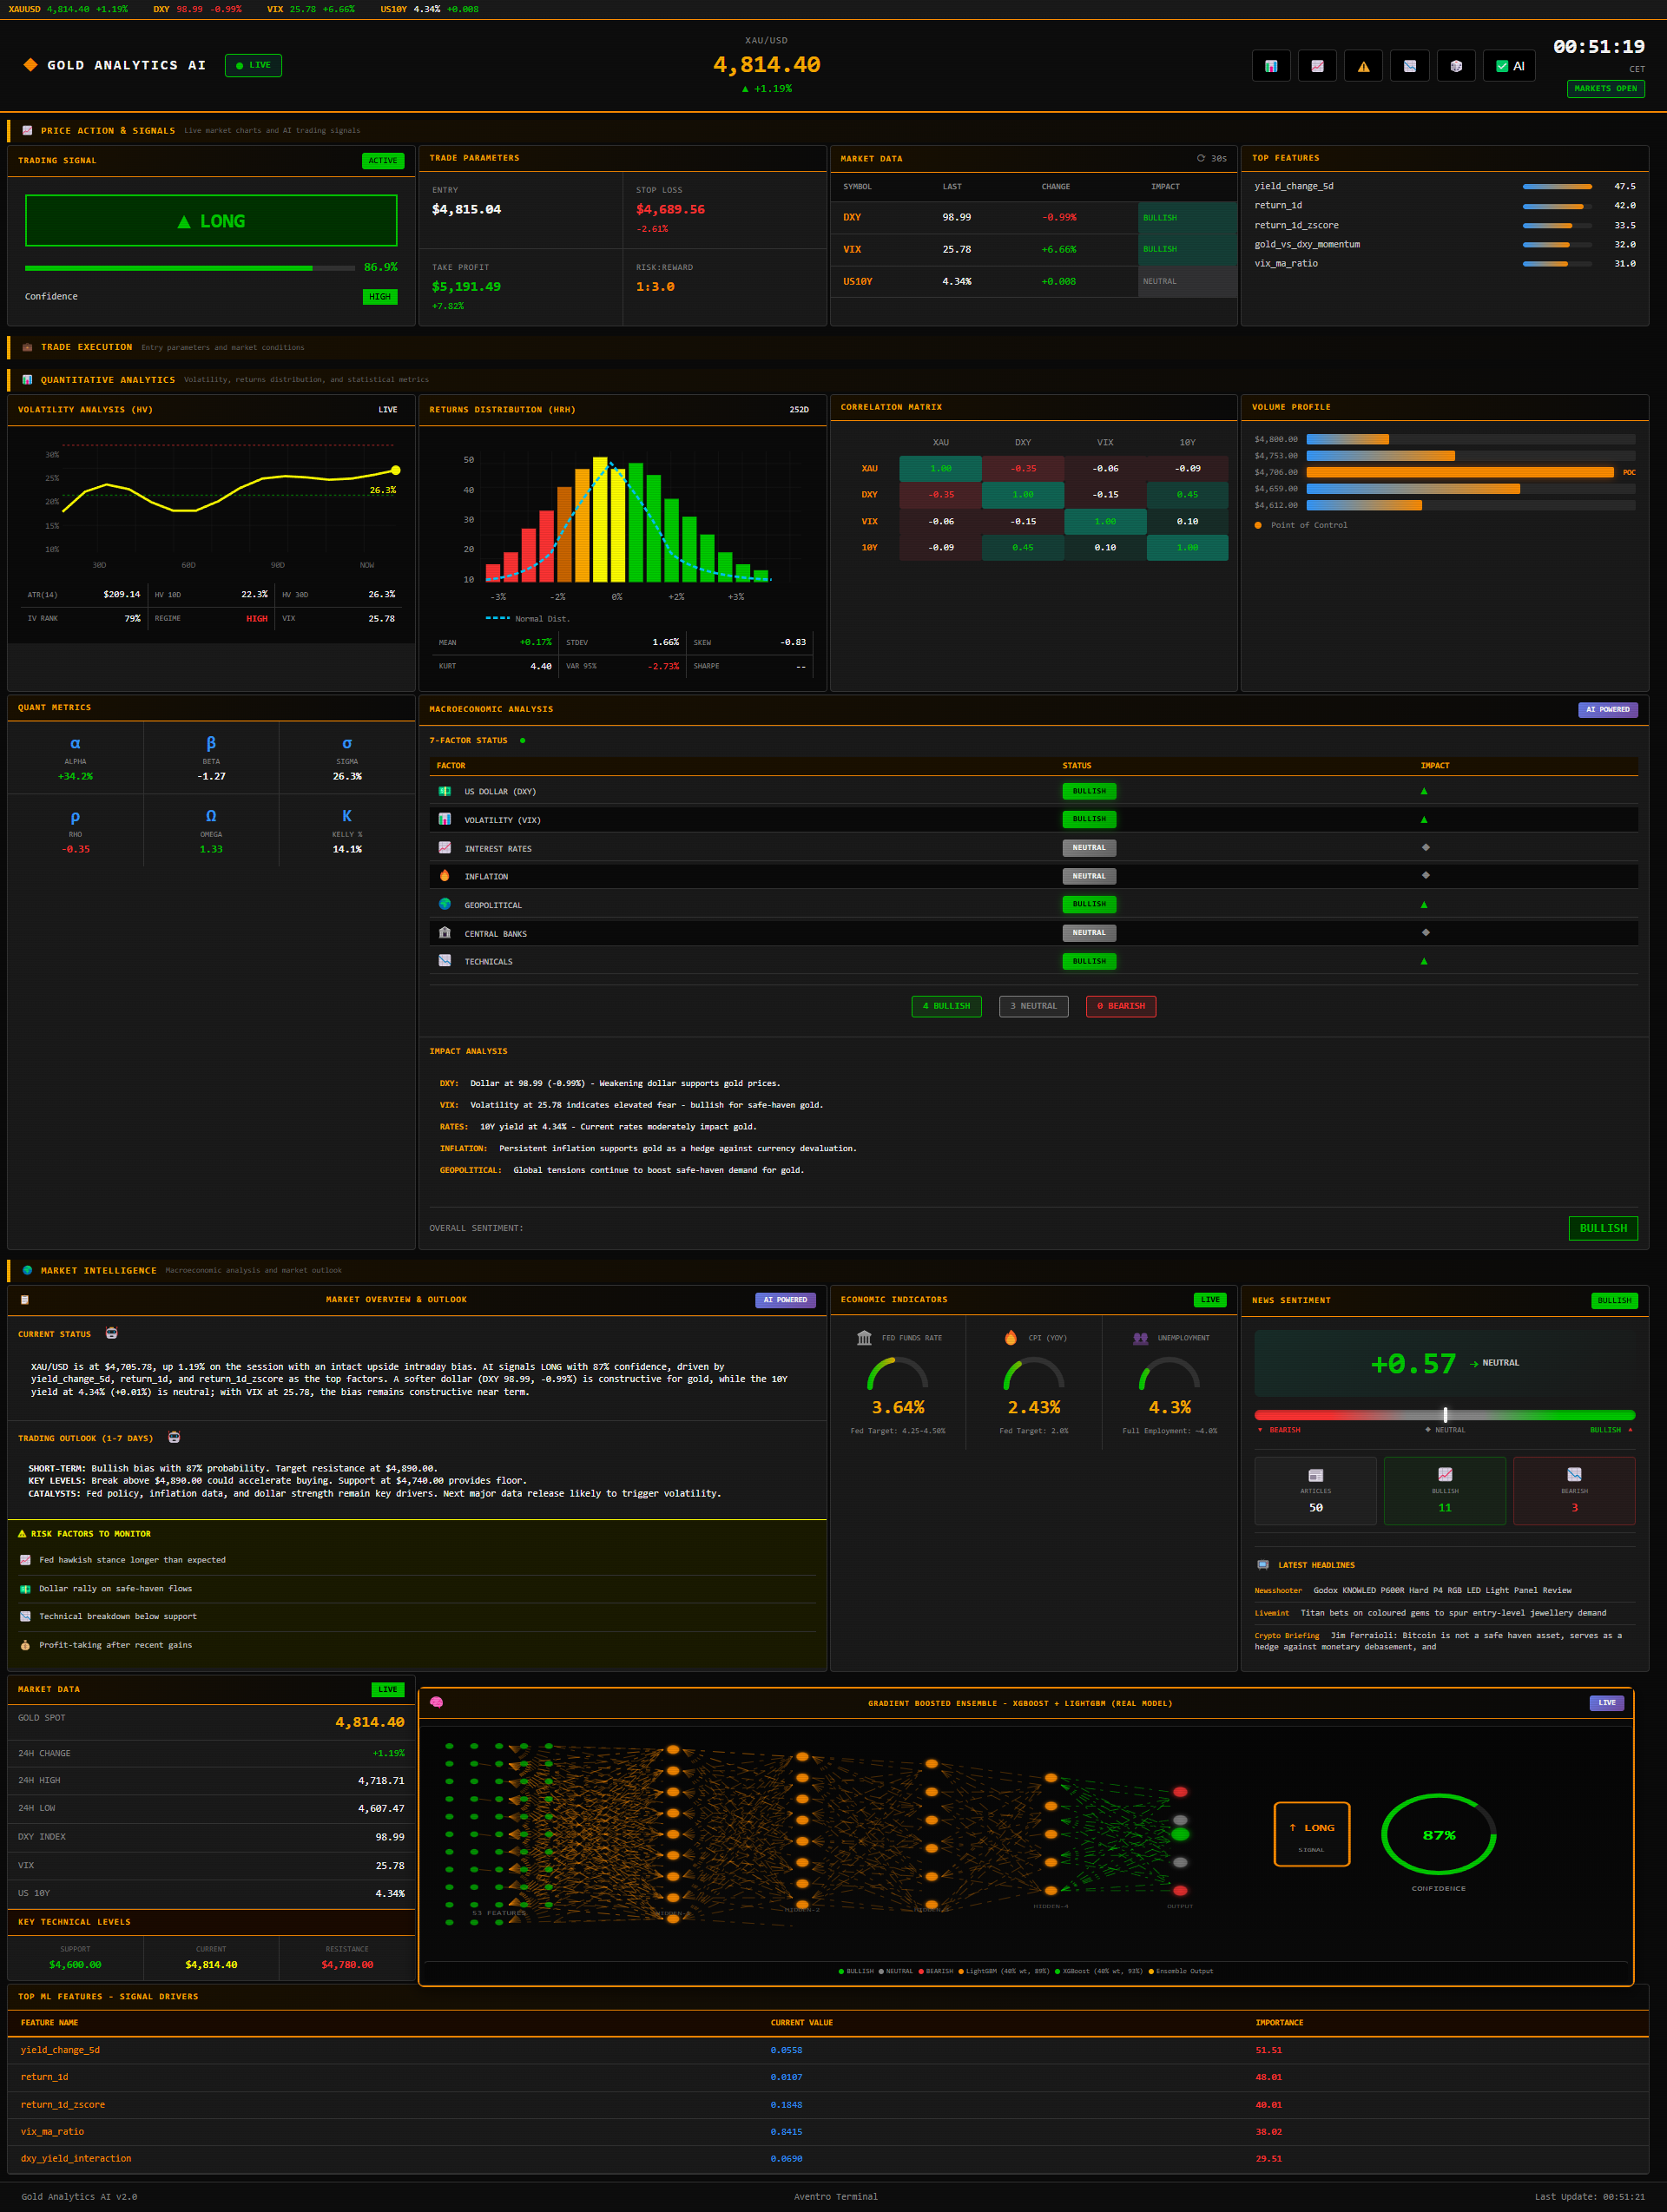
Task: Click the Central Banks building factor icon
Action: click(445, 933)
